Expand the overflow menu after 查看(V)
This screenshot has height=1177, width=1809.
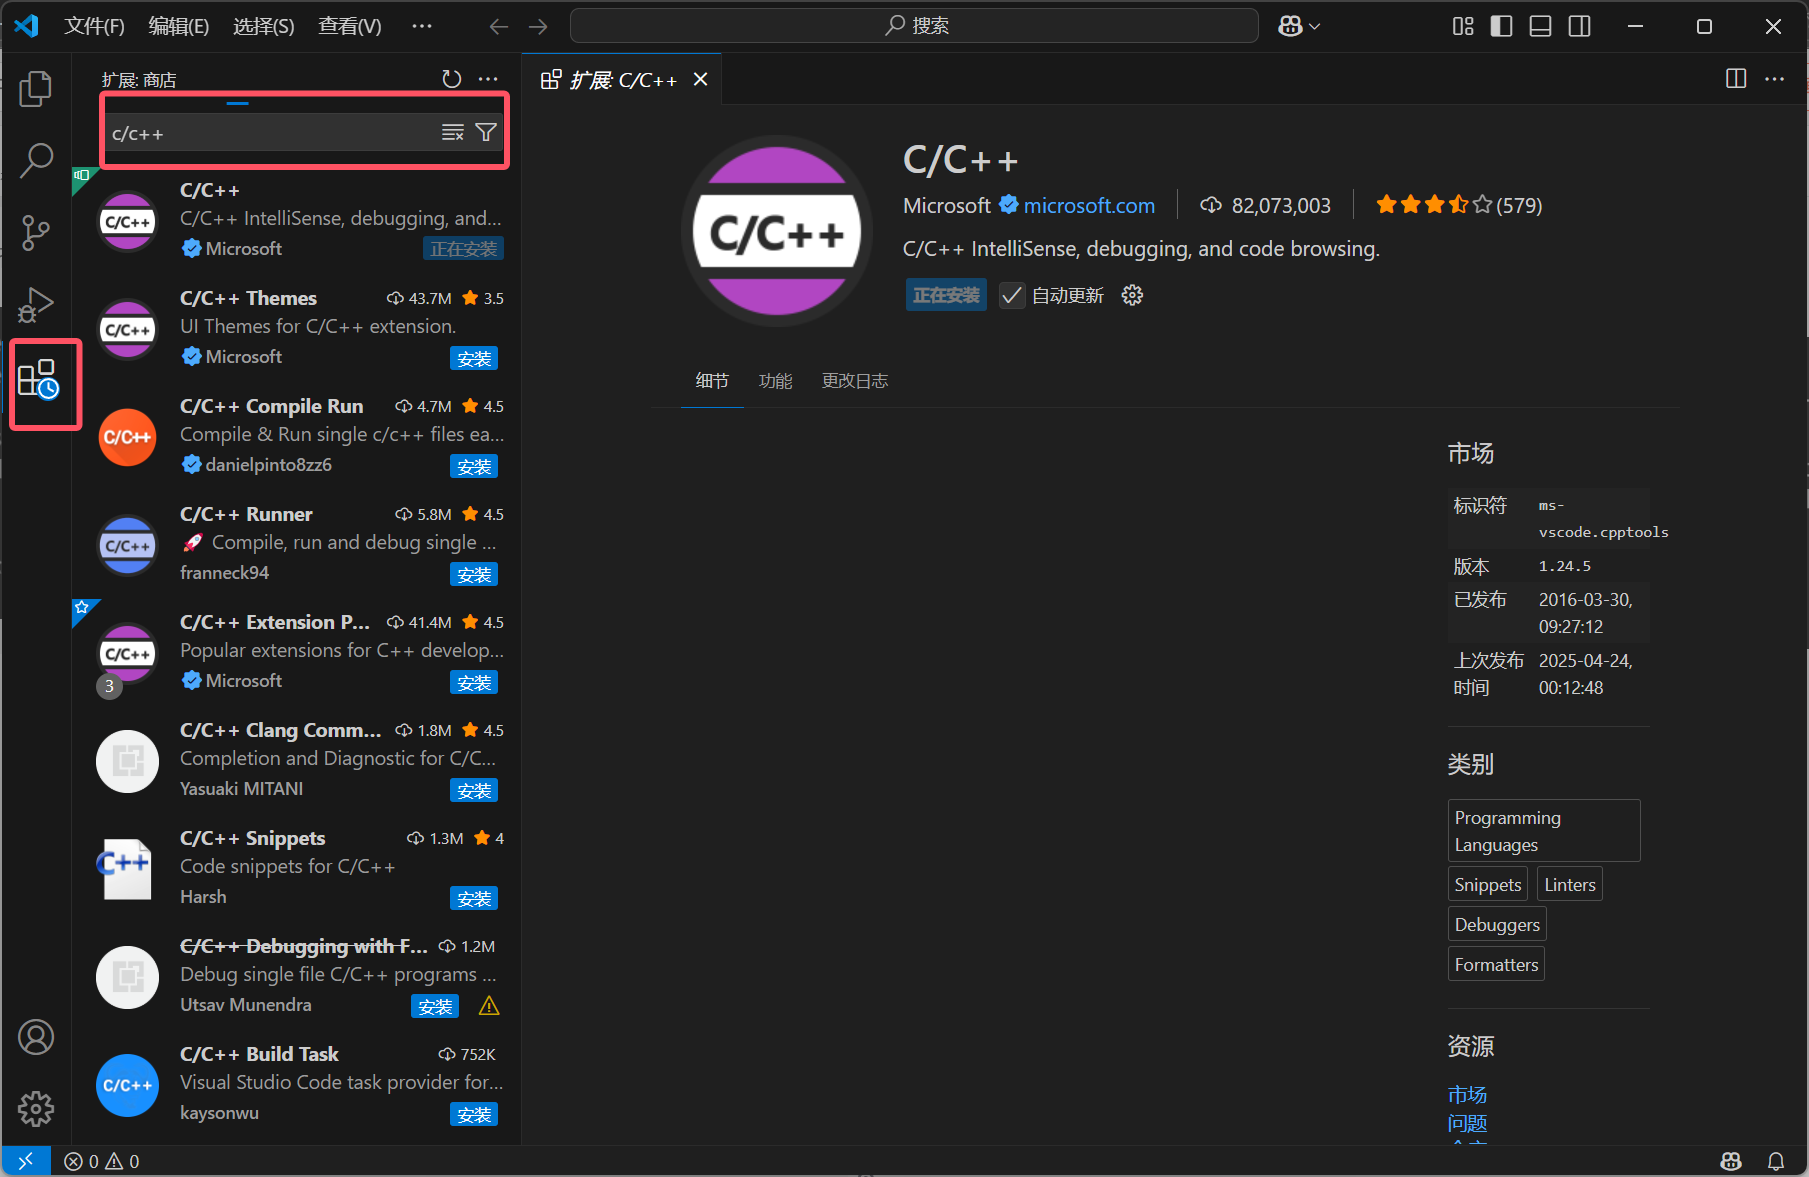coord(422,26)
